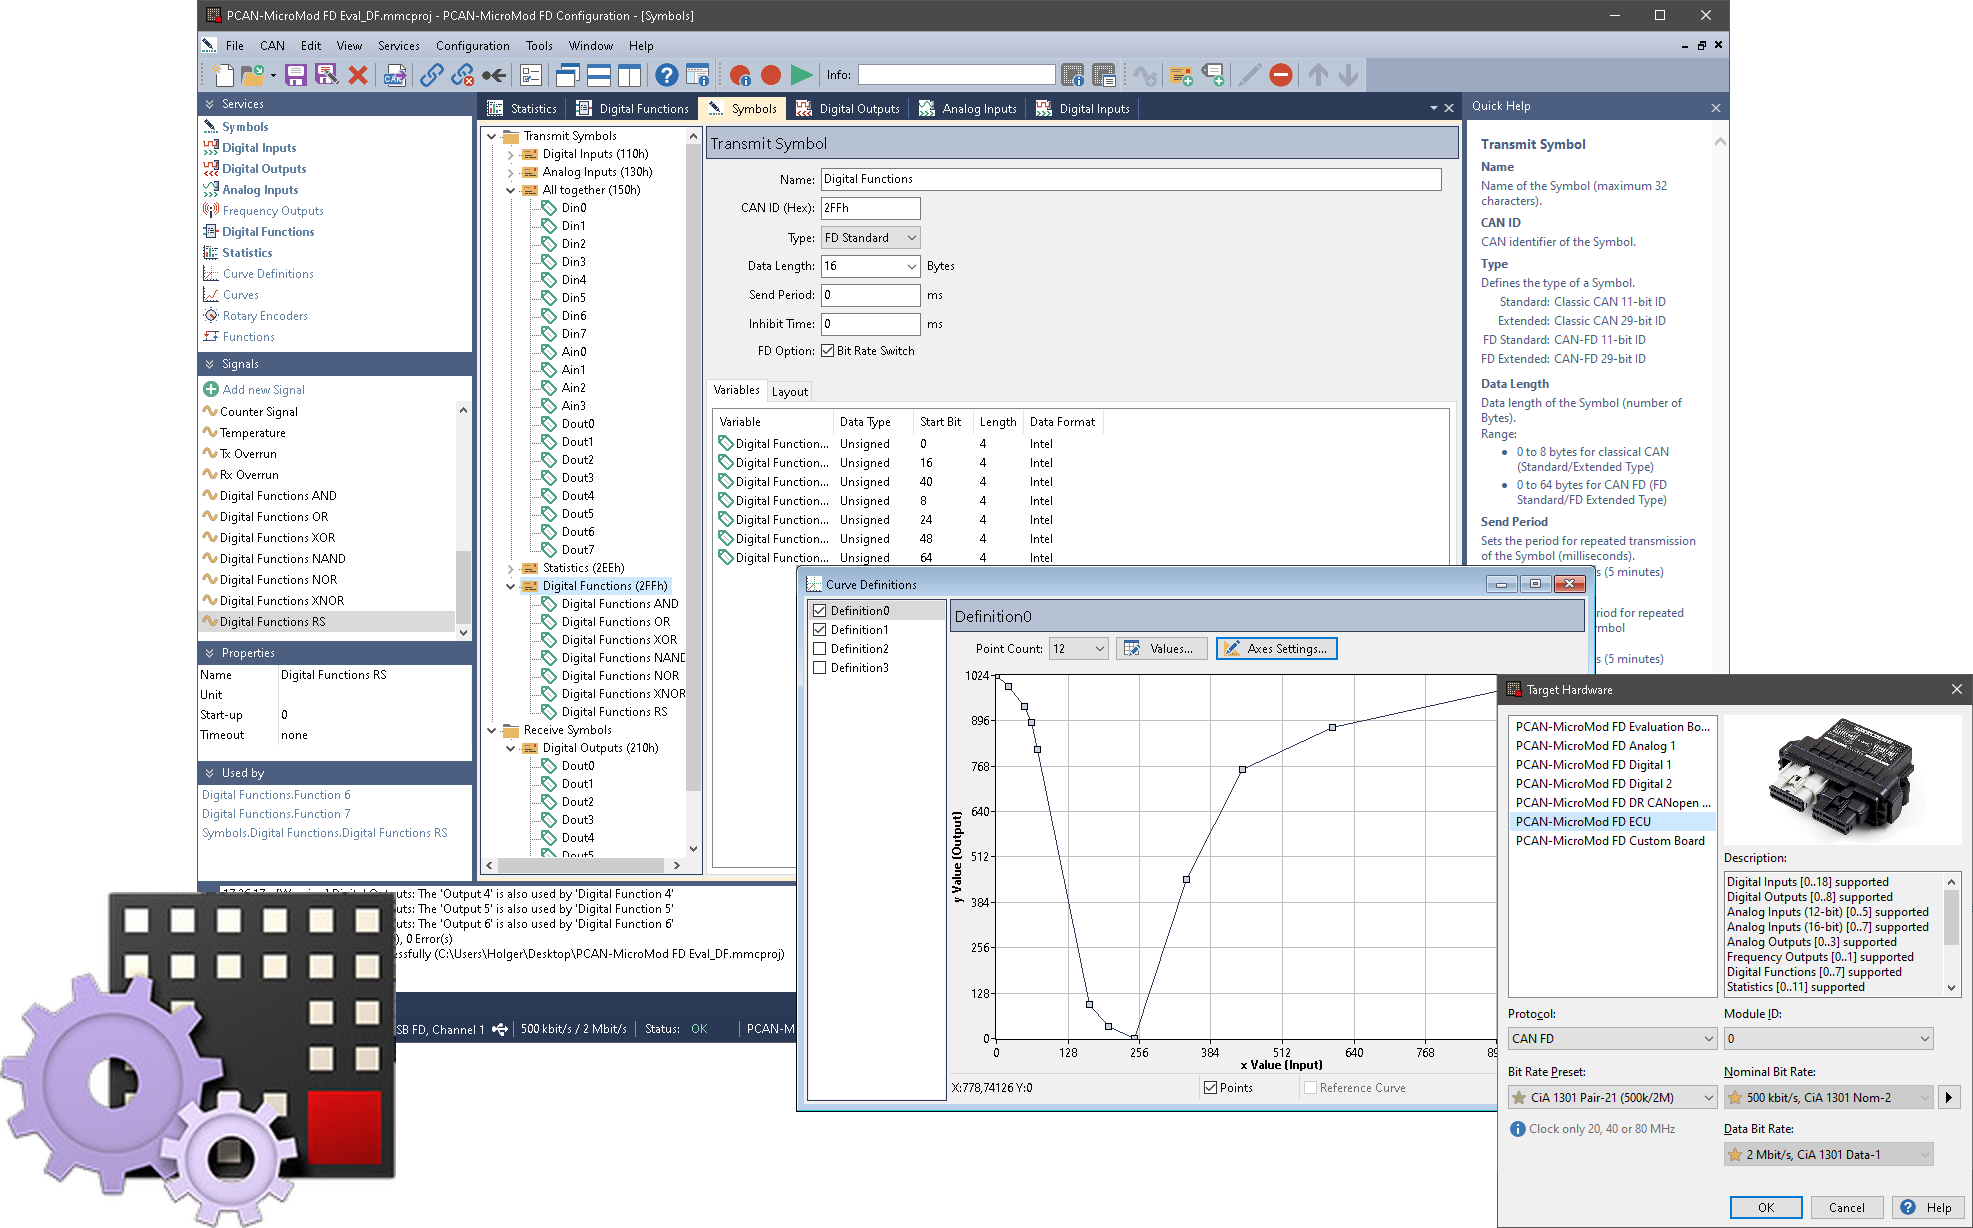Click the open project folder icon
The height and width of the screenshot is (1228, 1973).
pos(253,75)
